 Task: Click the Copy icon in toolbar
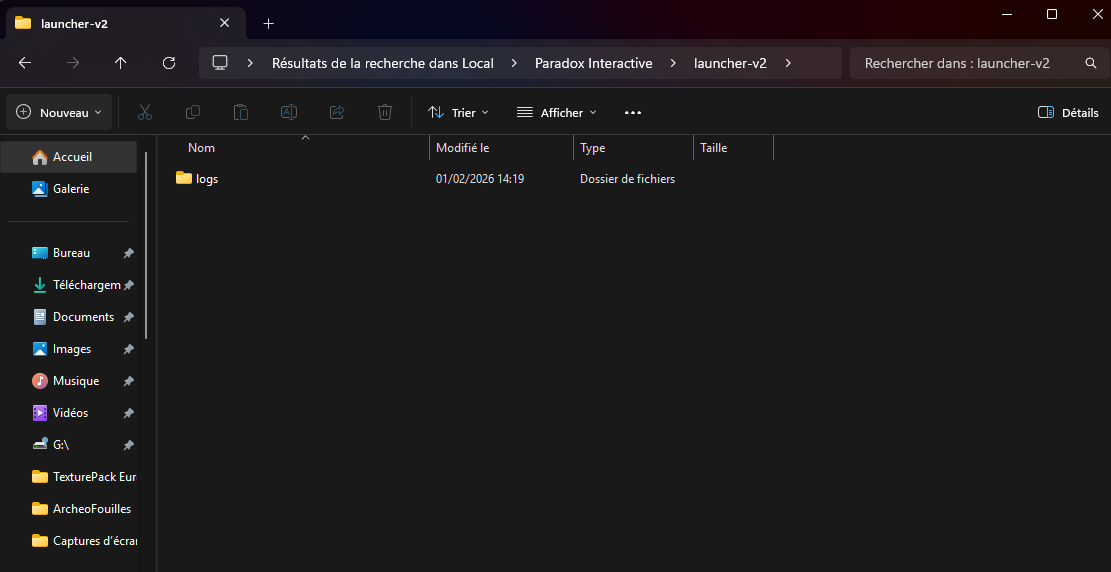[193, 112]
